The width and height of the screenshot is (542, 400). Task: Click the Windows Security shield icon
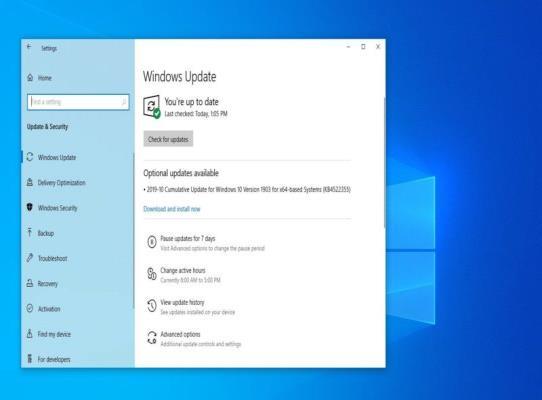(30, 207)
